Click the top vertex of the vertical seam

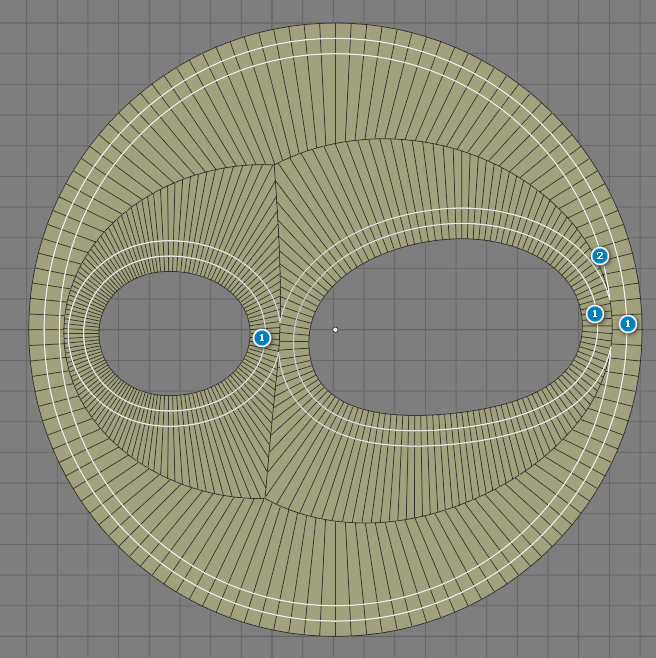[274, 164]
